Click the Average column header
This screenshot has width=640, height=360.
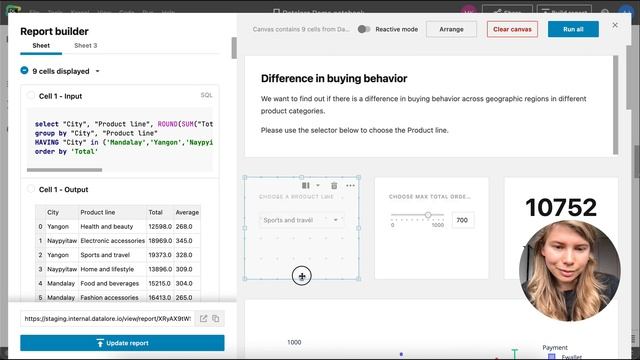coord(187,212)
